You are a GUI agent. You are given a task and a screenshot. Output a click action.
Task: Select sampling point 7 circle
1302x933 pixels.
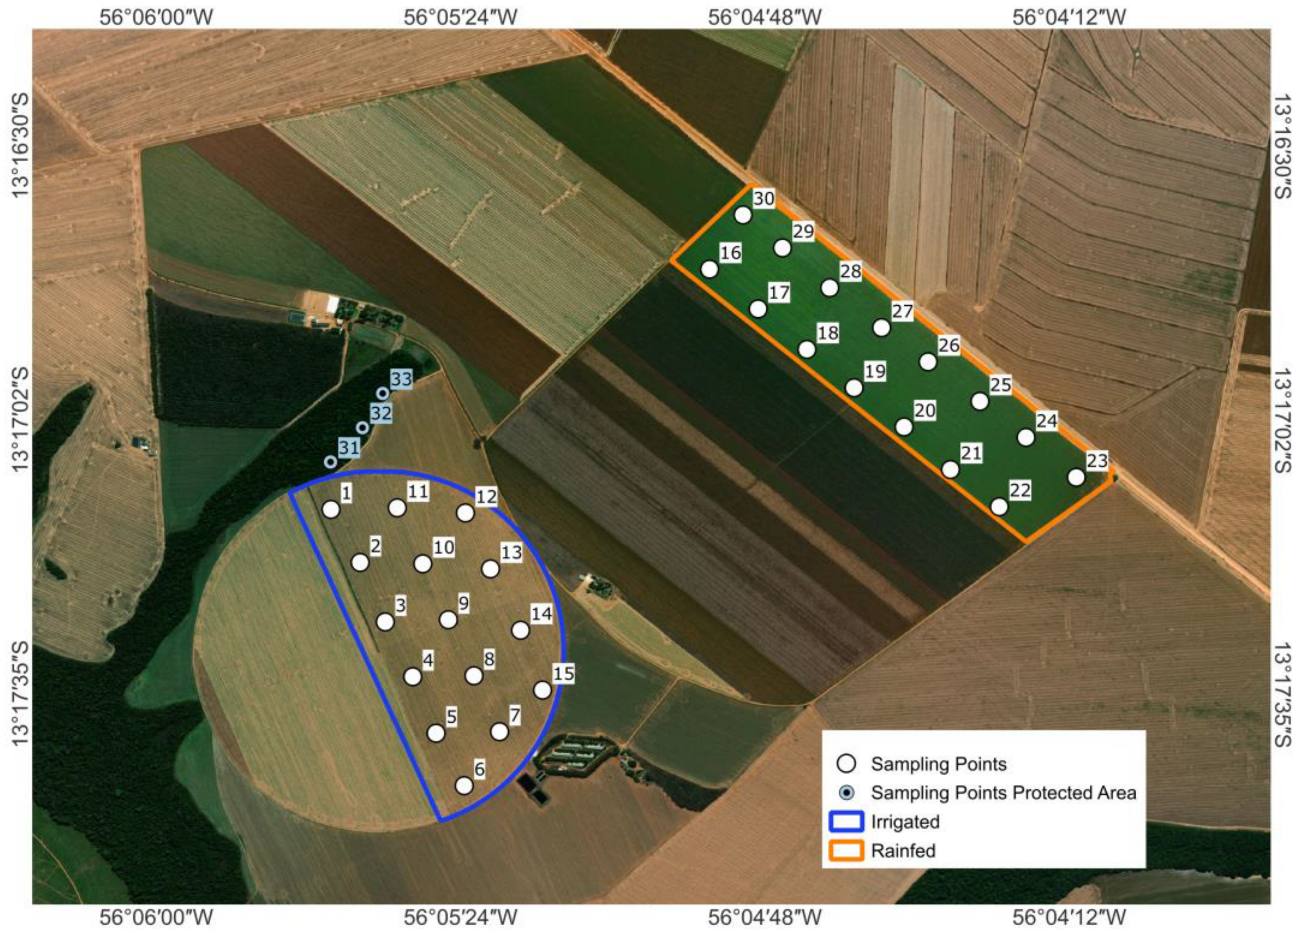point(499,732)
